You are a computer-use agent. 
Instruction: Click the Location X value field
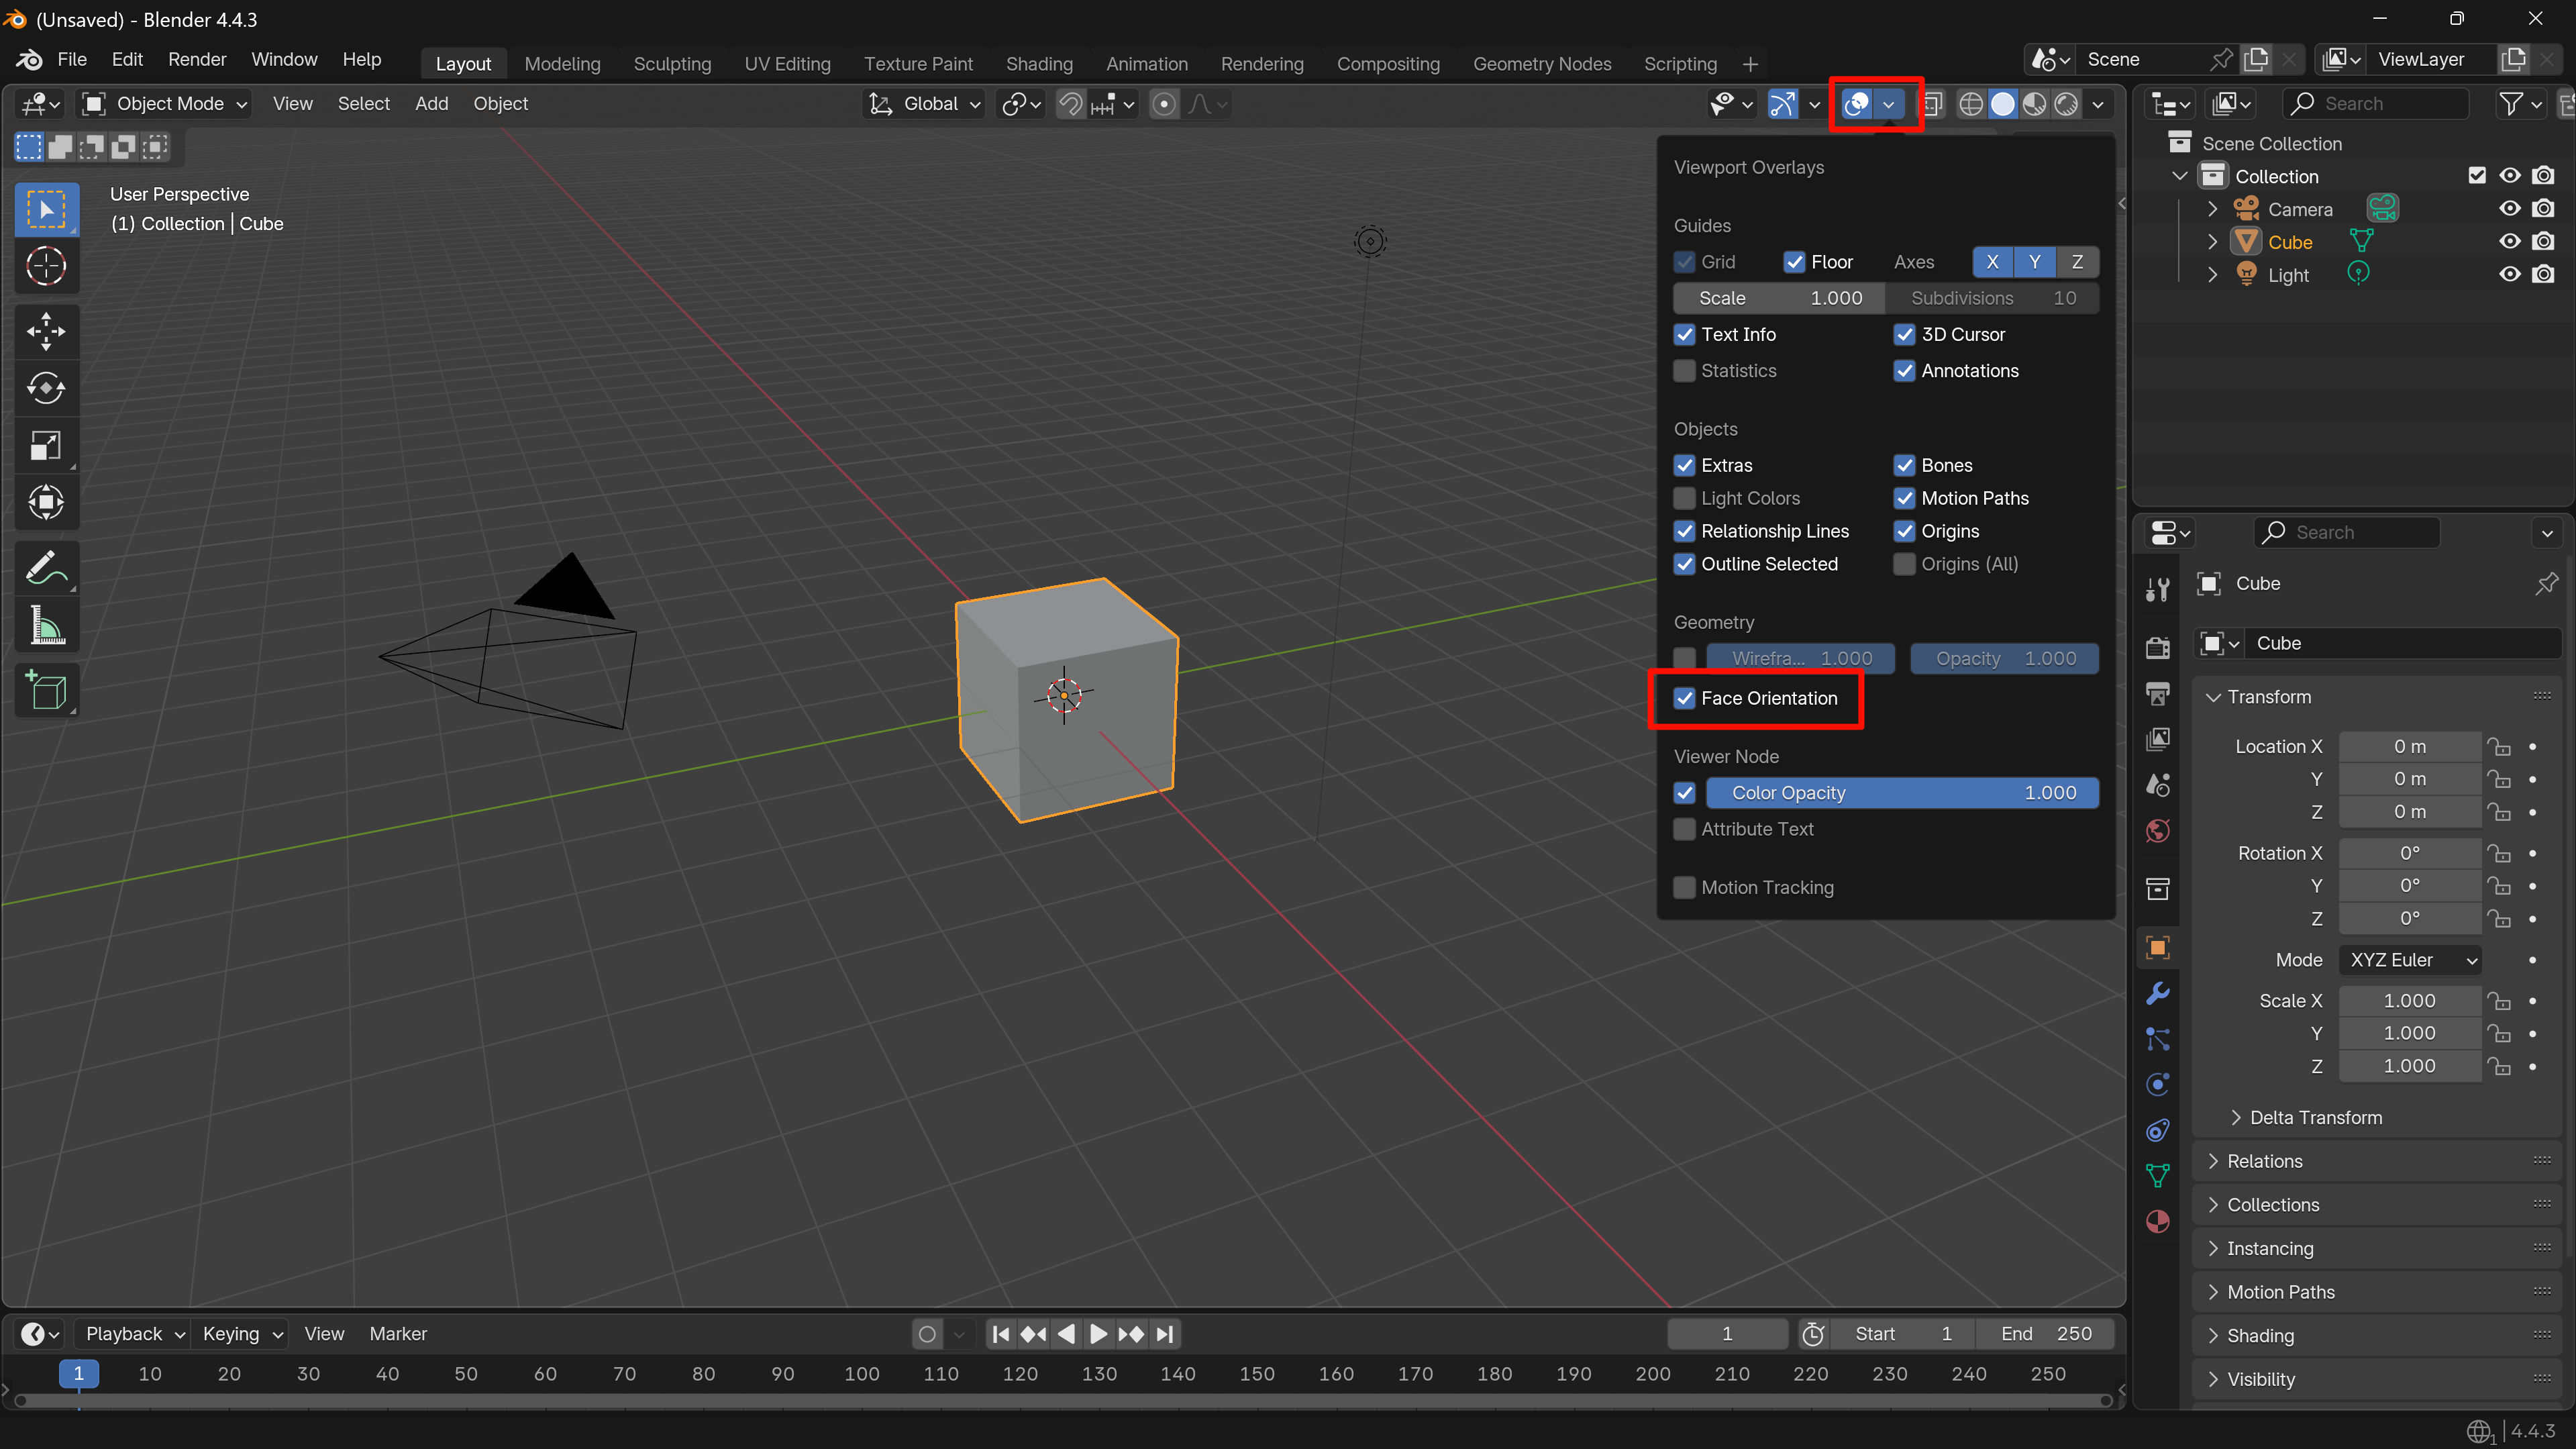click(2409, 747)
